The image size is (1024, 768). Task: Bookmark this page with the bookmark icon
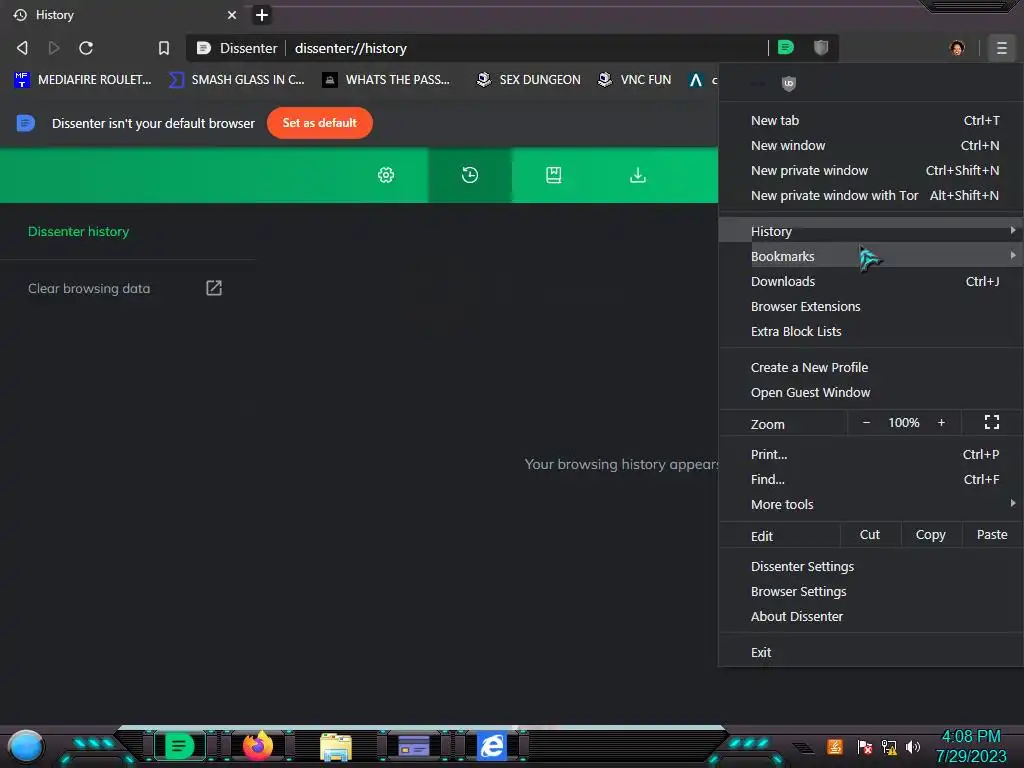(x=164, y=48)
